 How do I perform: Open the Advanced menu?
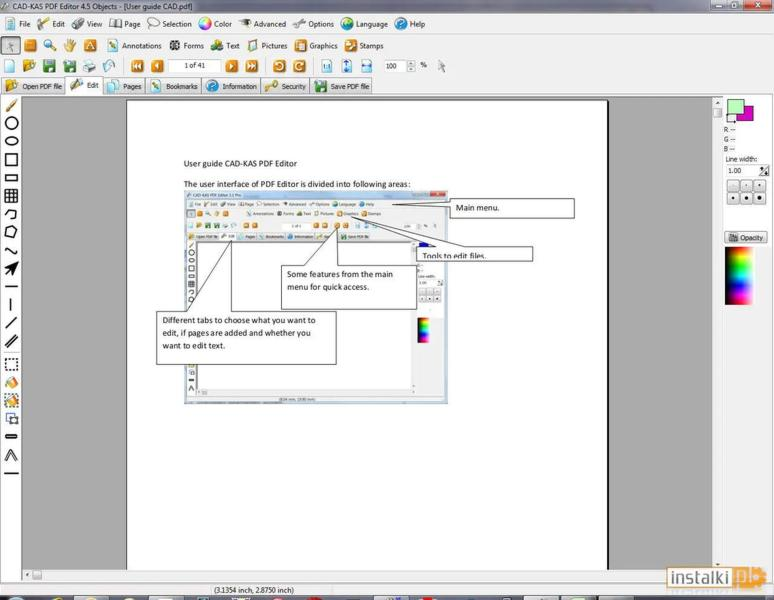tap(263, 24)
